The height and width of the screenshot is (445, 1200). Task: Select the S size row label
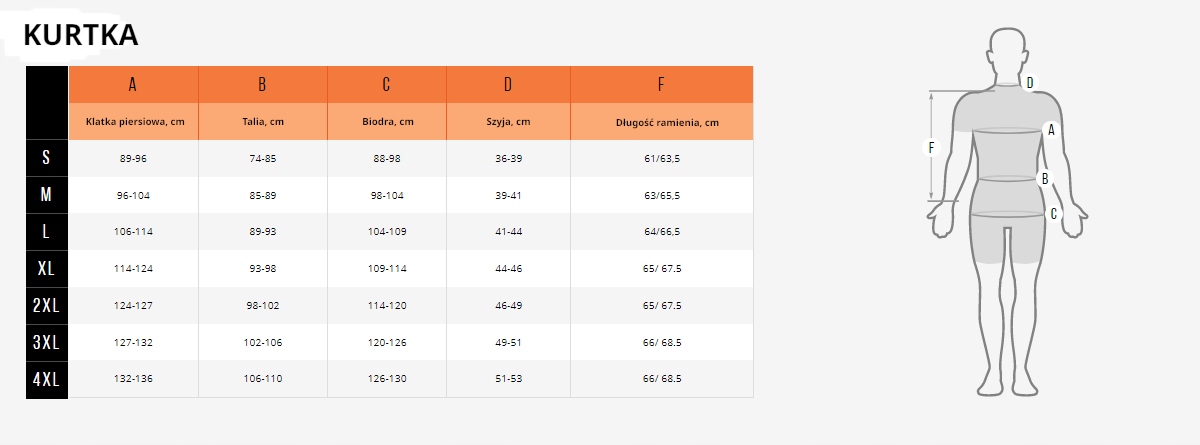pos(46,158)
